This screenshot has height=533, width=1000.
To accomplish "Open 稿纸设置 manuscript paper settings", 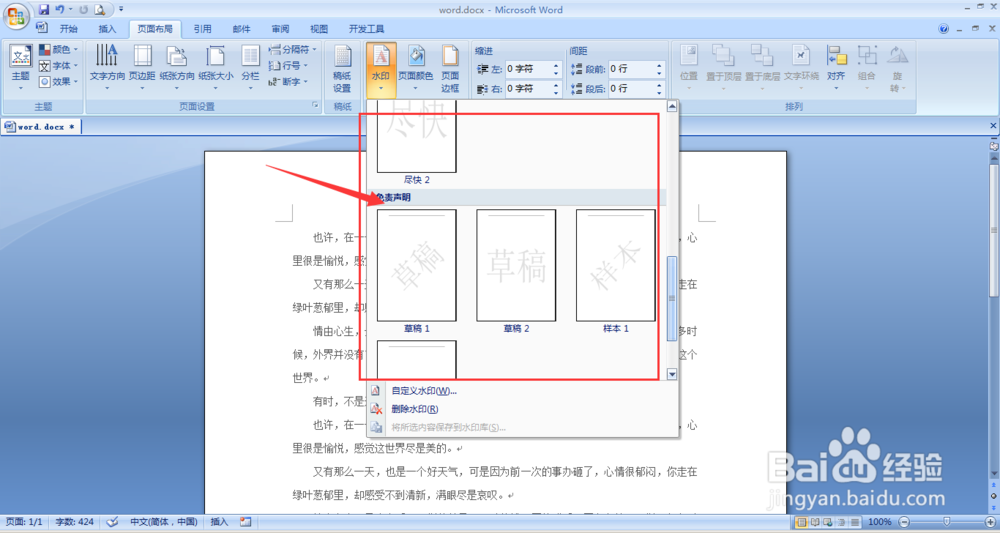I will [342, 69].
